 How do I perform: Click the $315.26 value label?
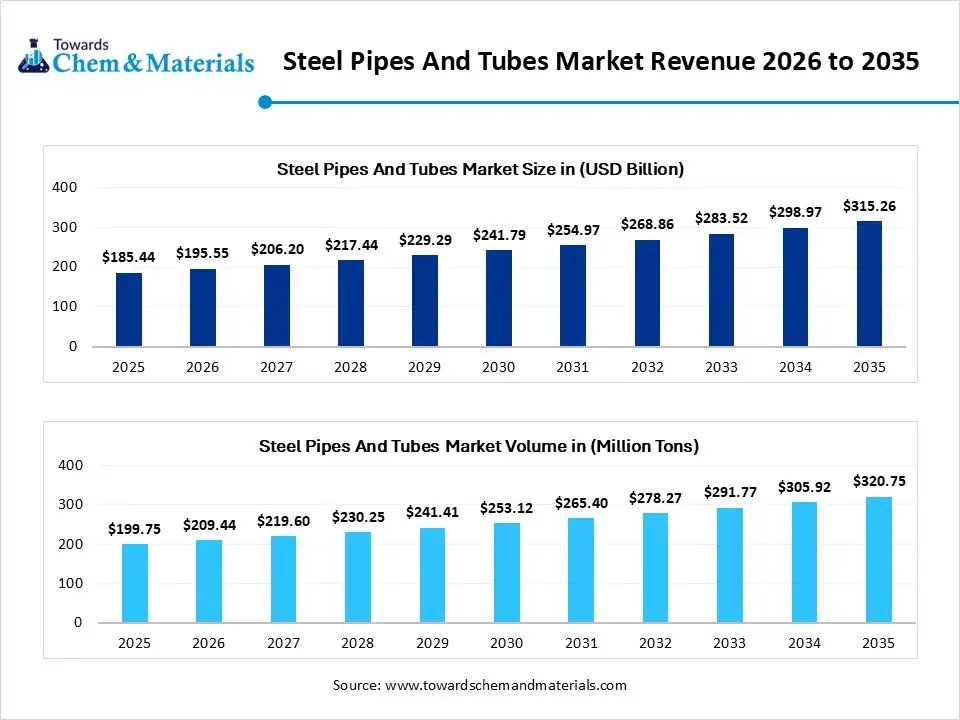point(869,206)
